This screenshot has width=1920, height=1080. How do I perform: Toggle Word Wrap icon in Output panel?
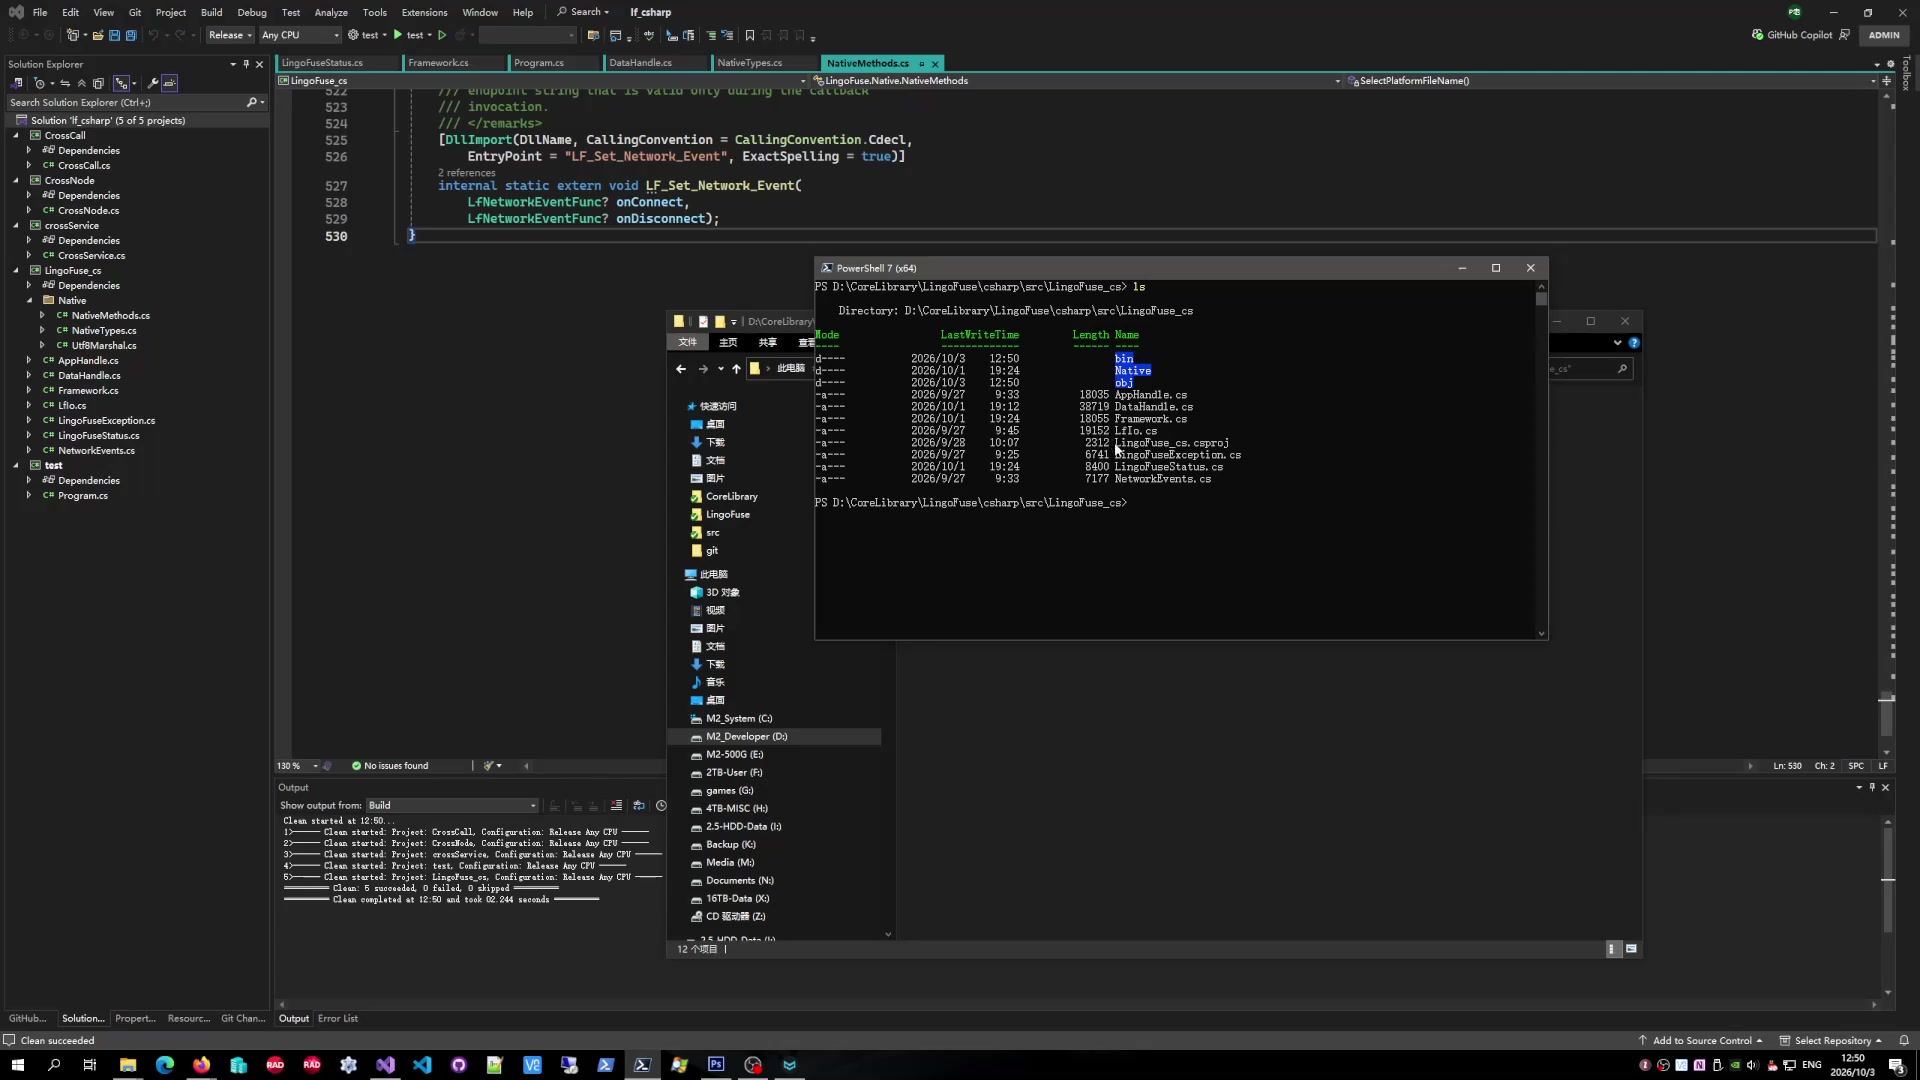639,806
